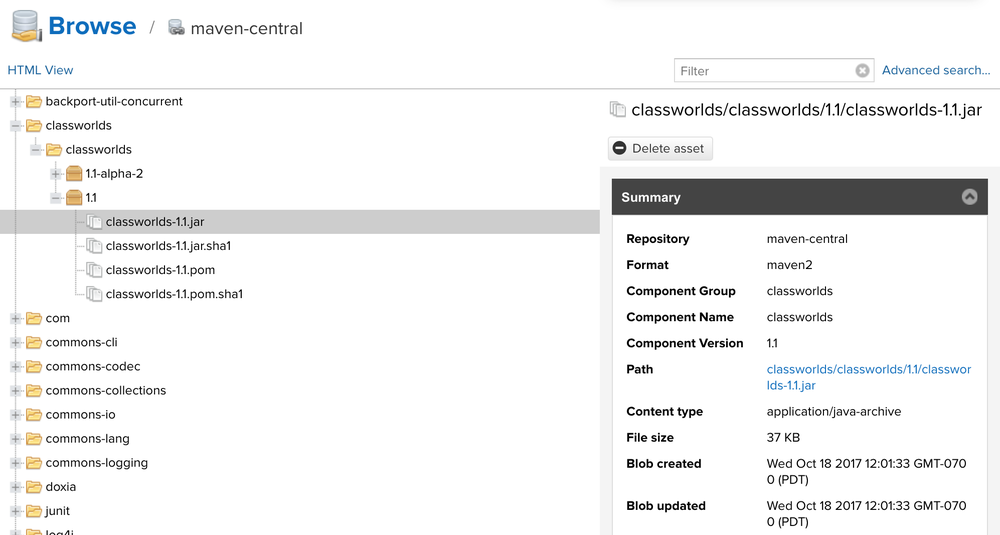The width and height of the screenshot is (1000, 535).
Task: Collapse the Summary panel with chevron
Action: pos(969,197)
